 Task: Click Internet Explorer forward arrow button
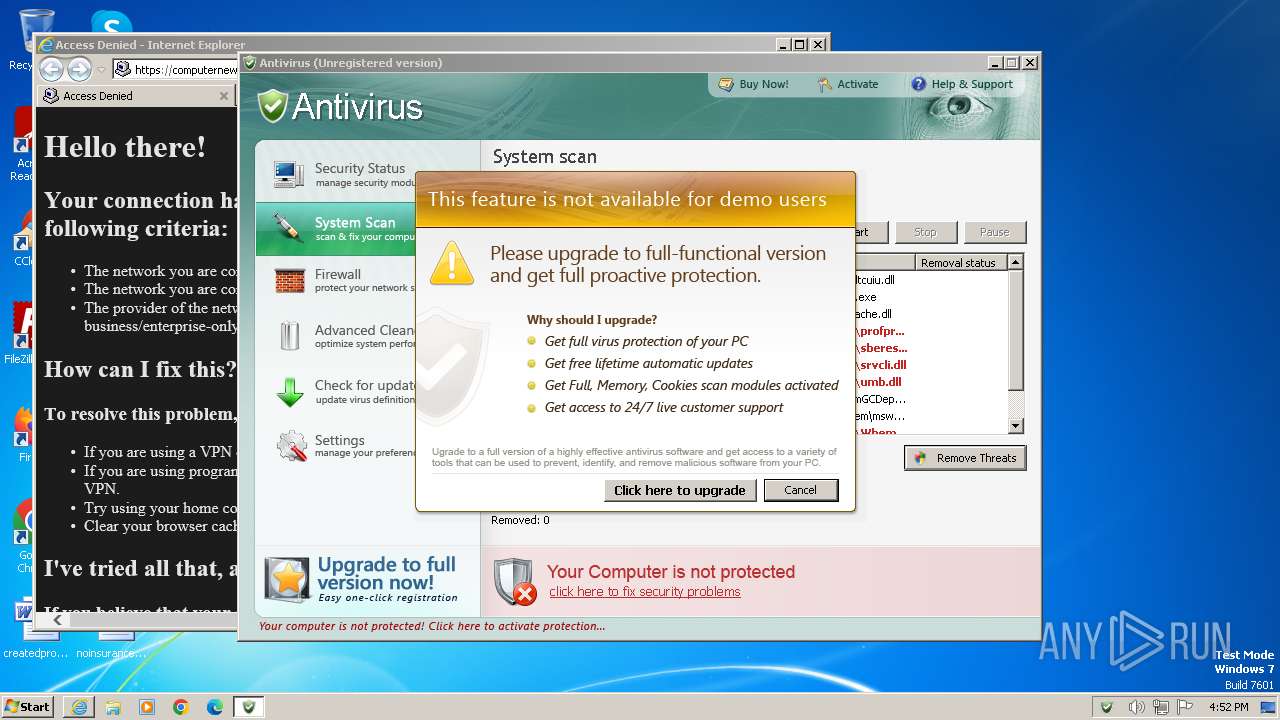[79, 69]
